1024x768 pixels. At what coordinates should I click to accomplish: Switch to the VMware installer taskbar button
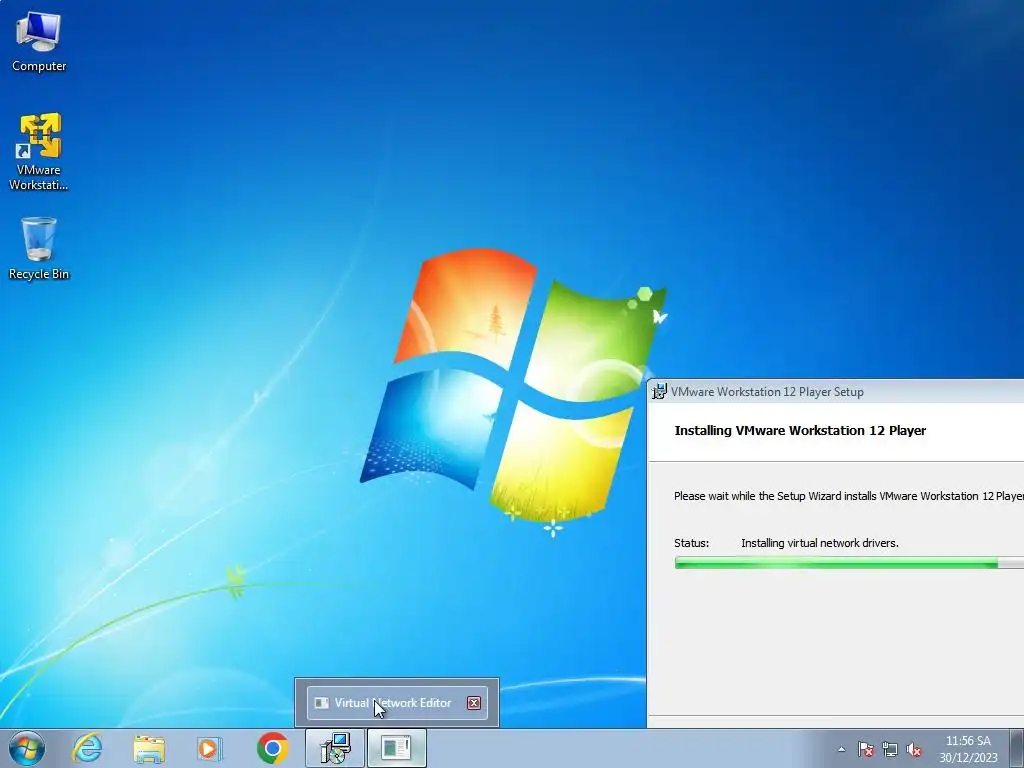click(x=335, y=748)
